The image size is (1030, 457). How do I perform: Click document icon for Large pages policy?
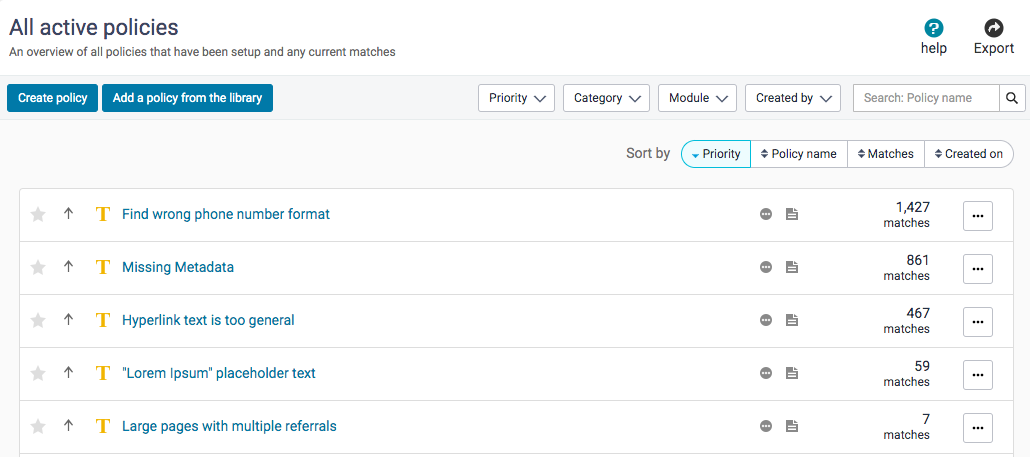pyautogui.click(x=791, y=426)
